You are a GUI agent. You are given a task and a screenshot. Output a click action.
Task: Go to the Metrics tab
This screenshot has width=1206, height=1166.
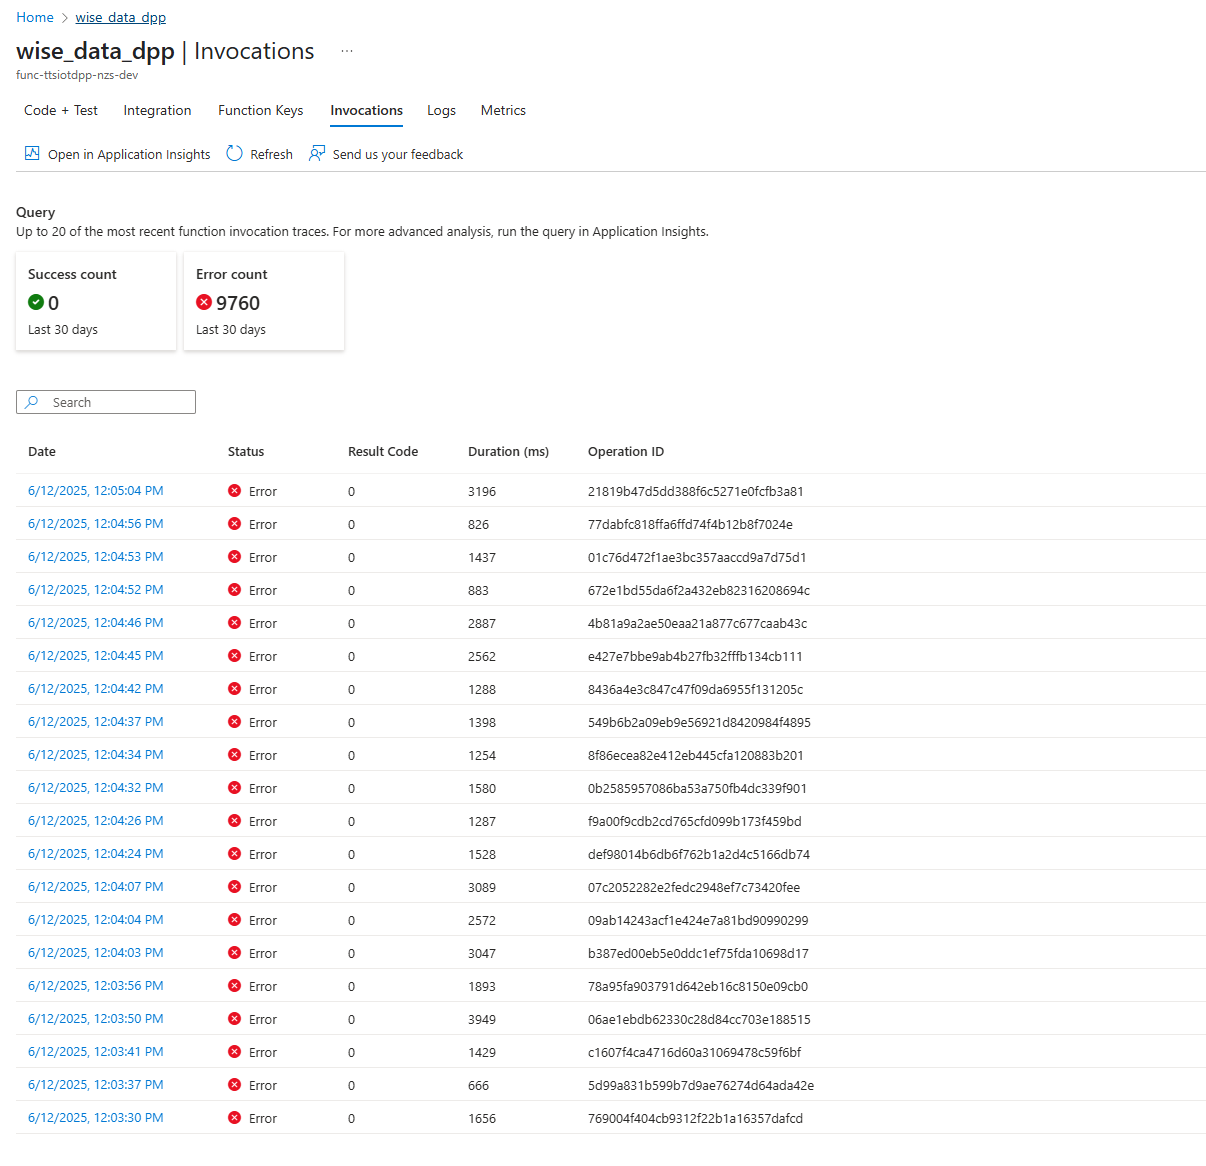point(503,110)
